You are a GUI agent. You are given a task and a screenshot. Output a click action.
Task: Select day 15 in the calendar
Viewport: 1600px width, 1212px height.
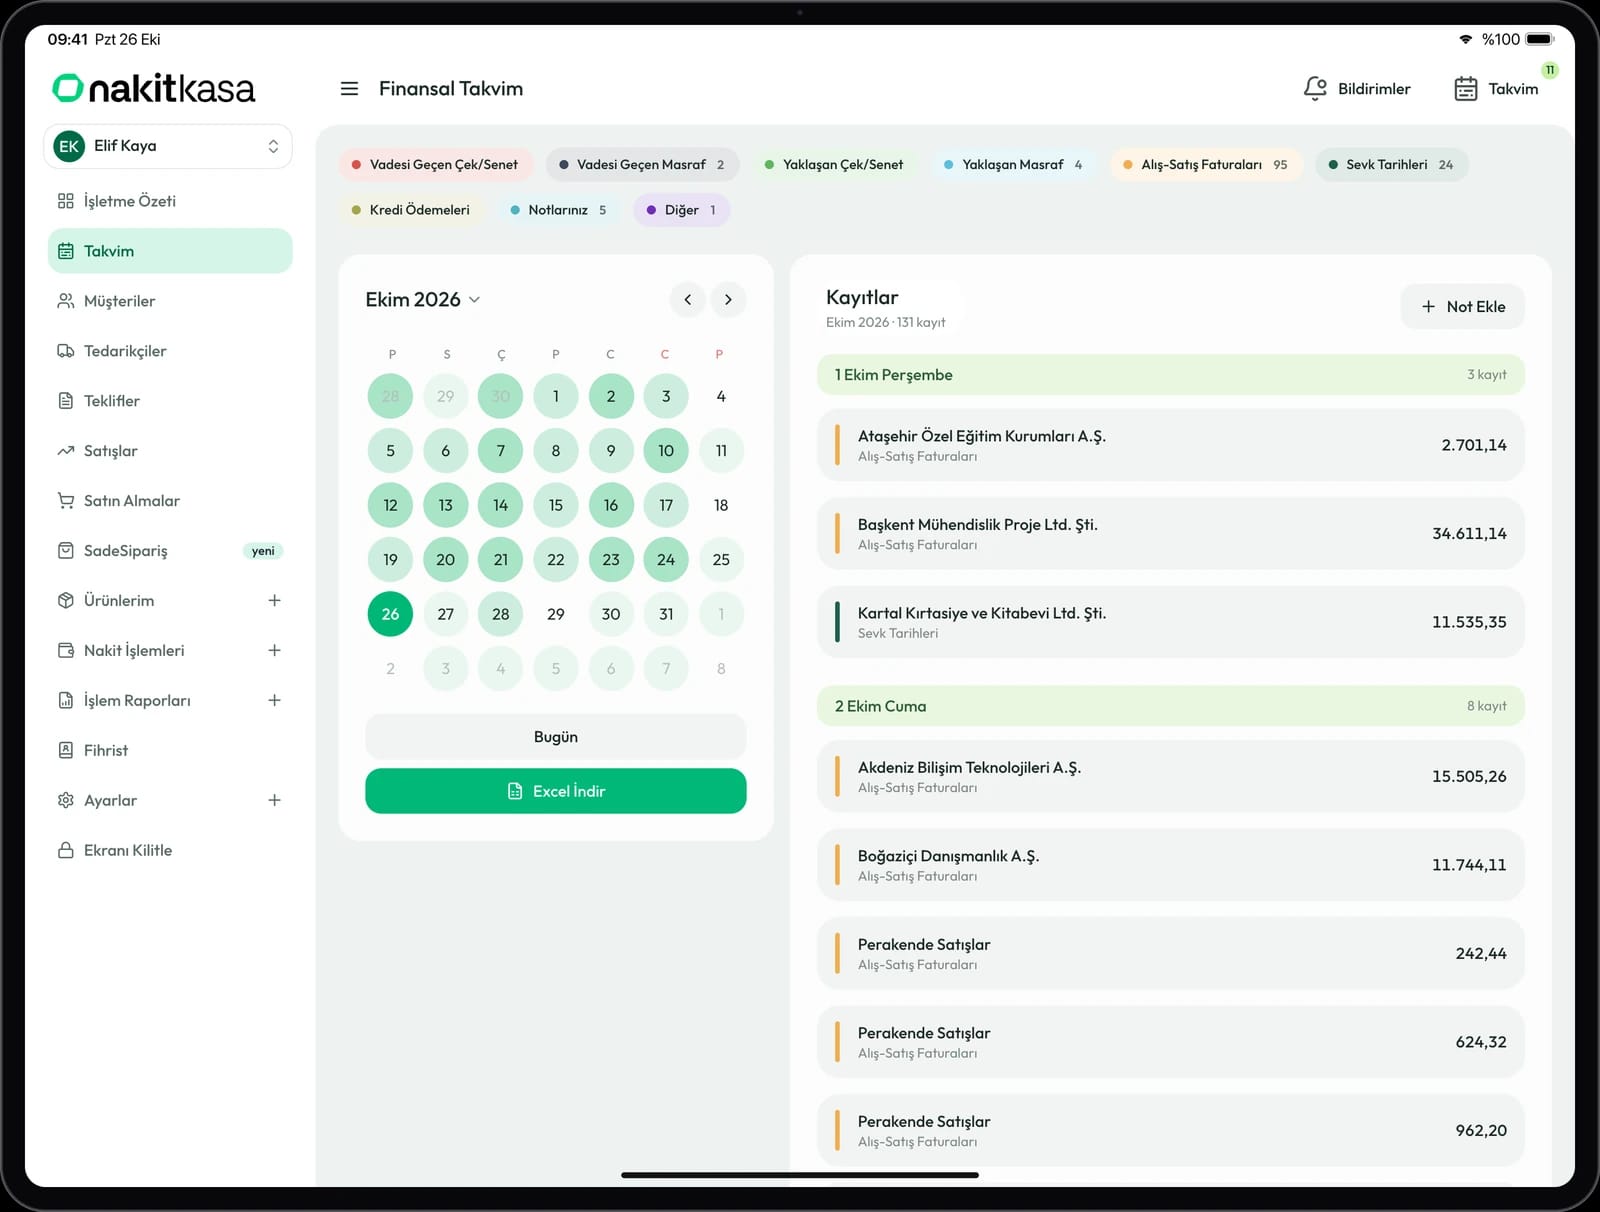coord(556,505)
